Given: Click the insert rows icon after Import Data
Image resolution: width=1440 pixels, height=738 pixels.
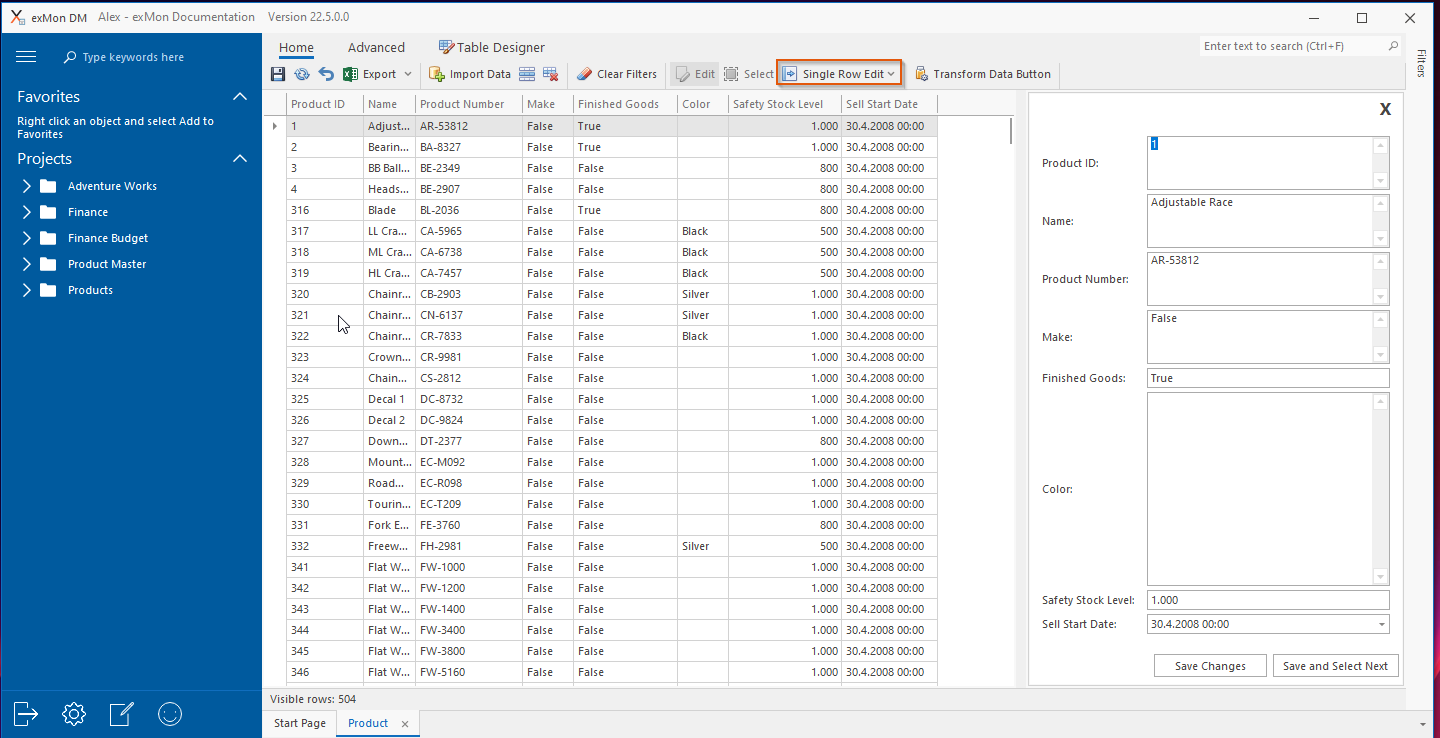Looking at the screenshot, I should click(x=527, y=74).
